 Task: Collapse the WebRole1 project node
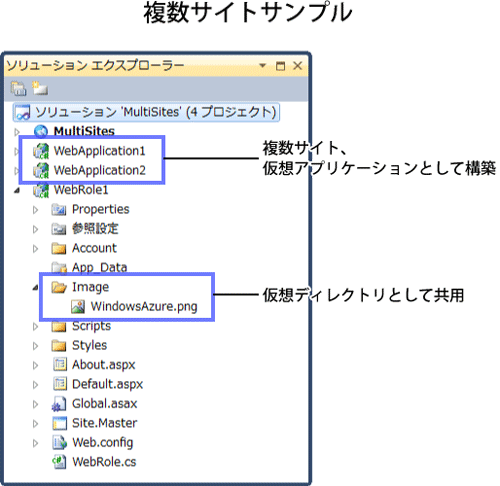[x=17, y=191]
